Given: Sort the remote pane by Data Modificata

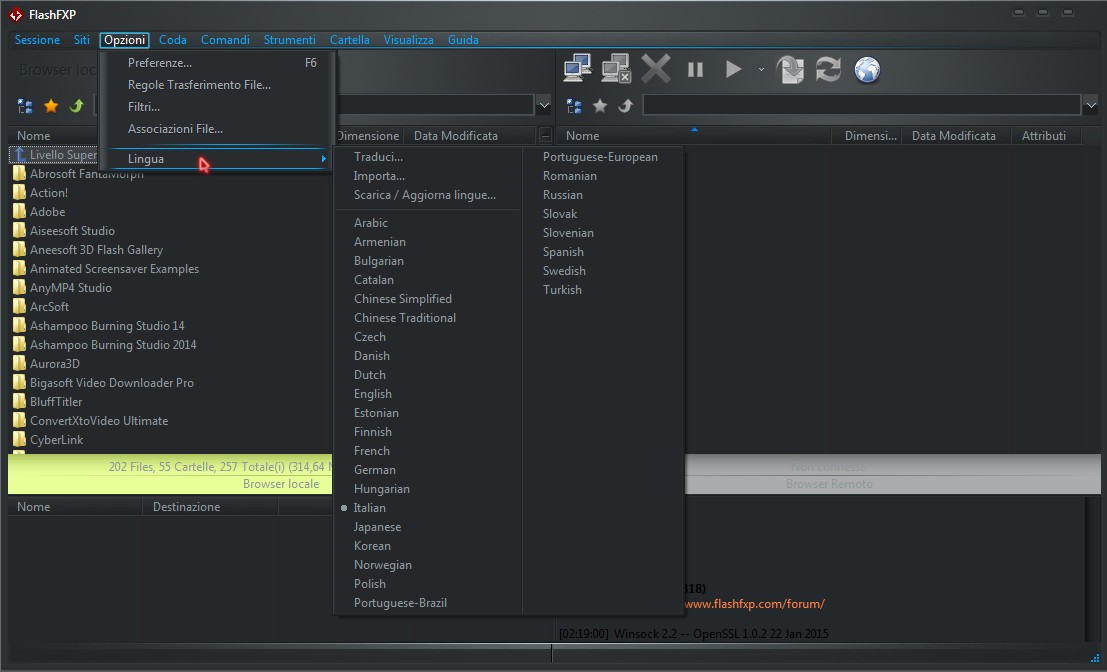Looking at the screenshot, I should click(956, 136).
